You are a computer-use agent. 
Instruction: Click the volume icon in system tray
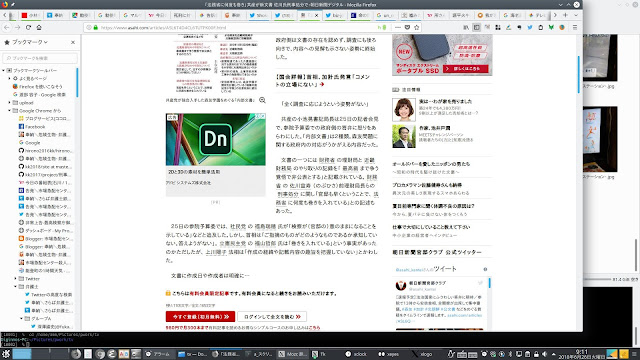point(544,354)
